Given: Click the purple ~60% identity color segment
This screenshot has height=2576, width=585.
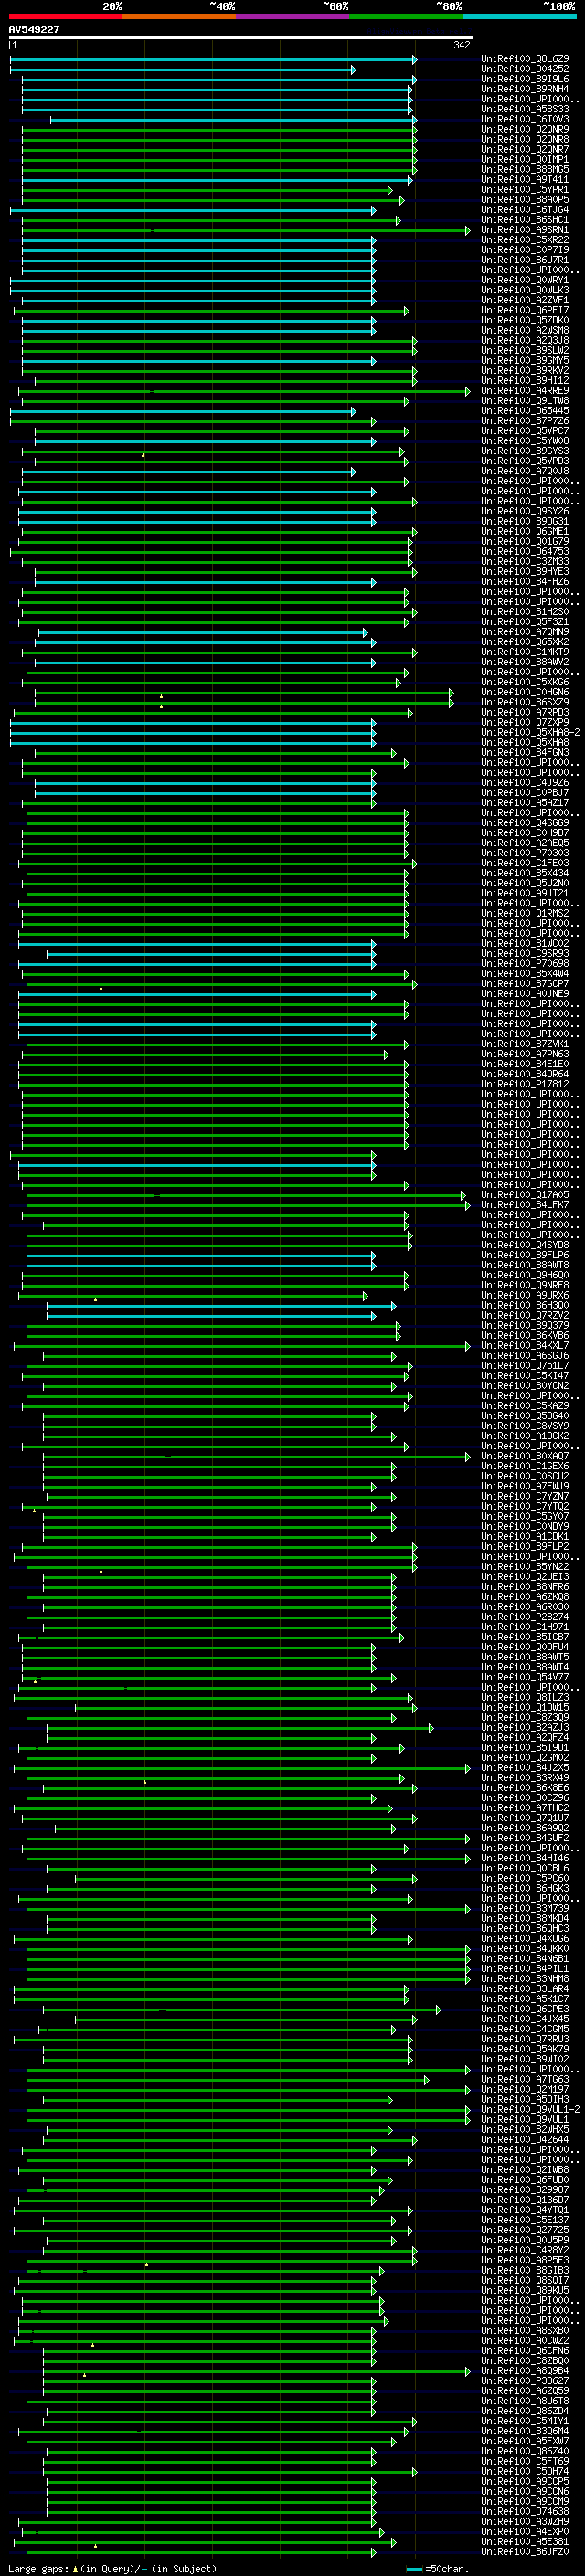Looking at the screenshot, I should tap(293, 16).
